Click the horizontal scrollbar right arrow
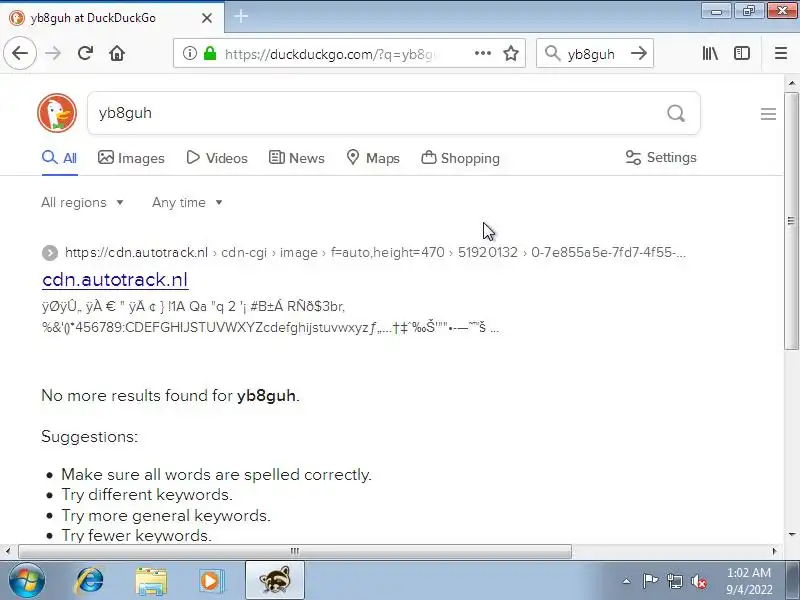The height and width of the screenshot is (600, 800). (x=774, y=551)
